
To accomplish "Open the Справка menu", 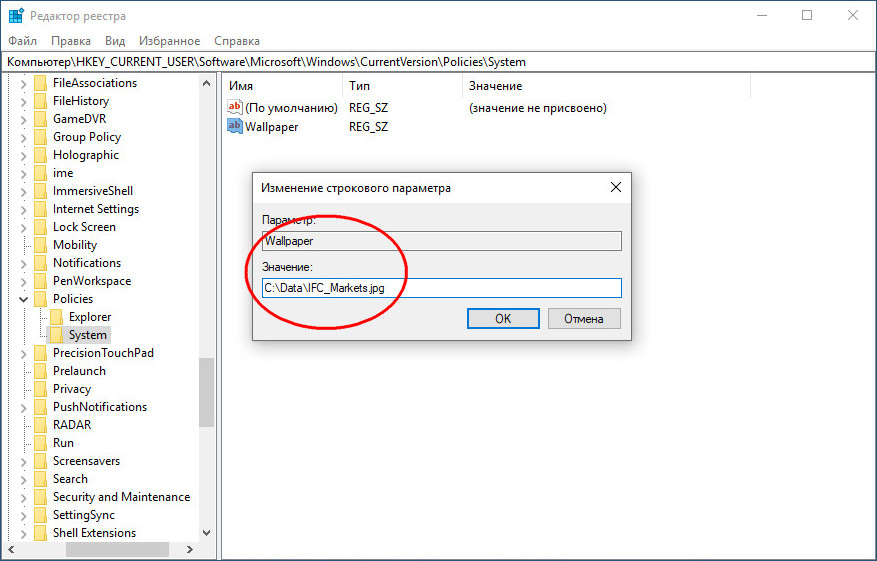I will [x=237, y=41].
